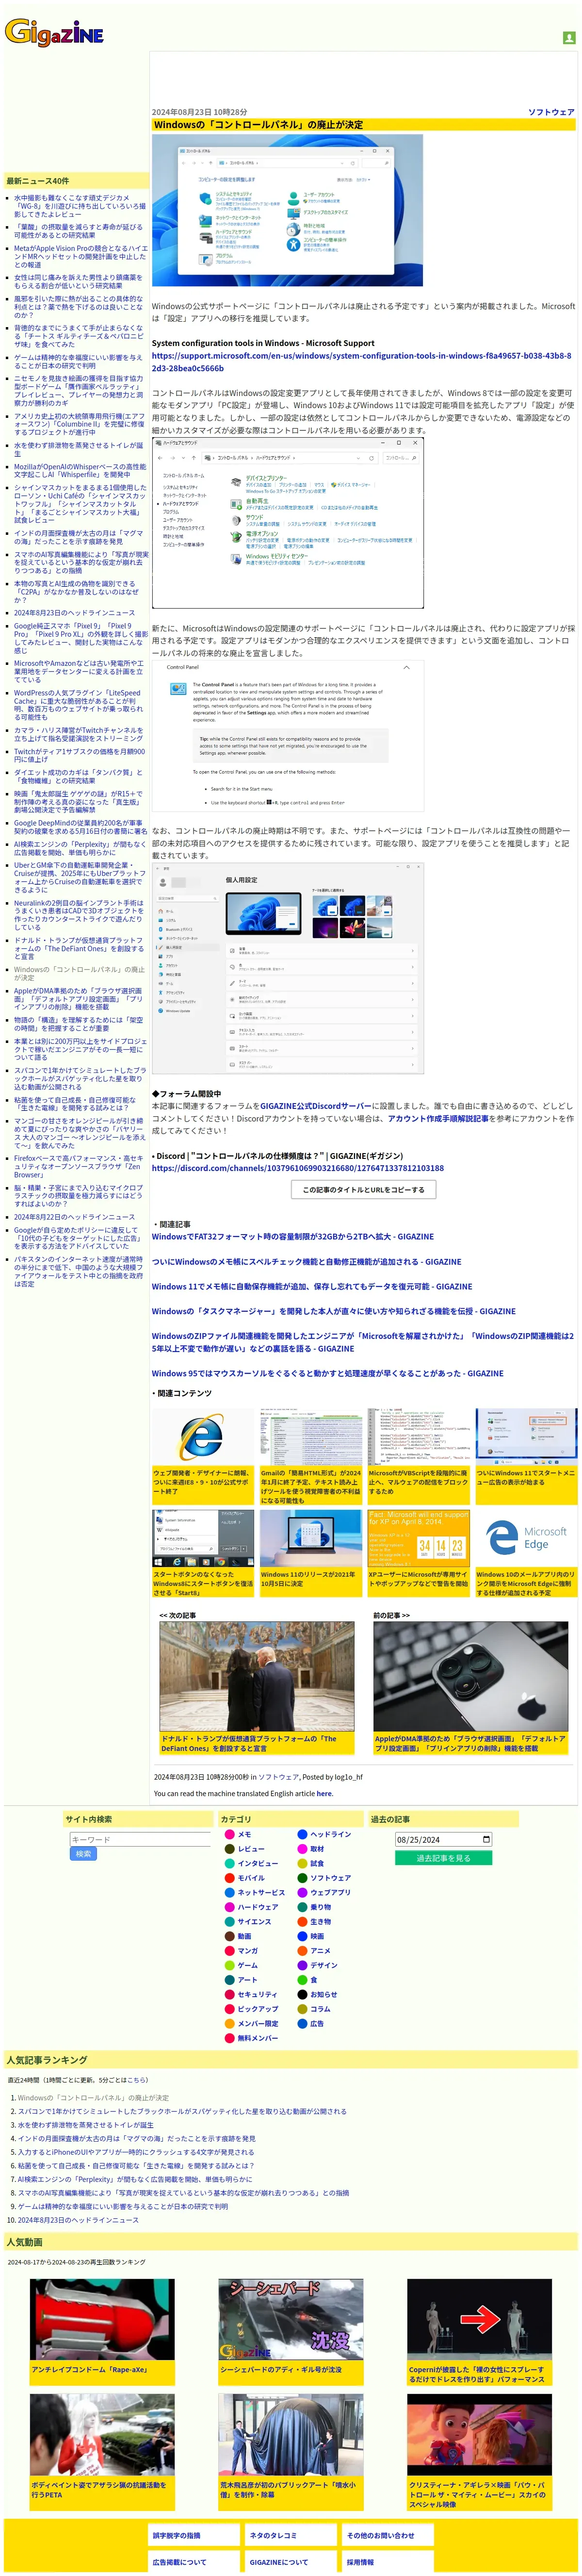Select the デザイン category
This screenshot has width=582, height=2576.
tap(324, 1965)
